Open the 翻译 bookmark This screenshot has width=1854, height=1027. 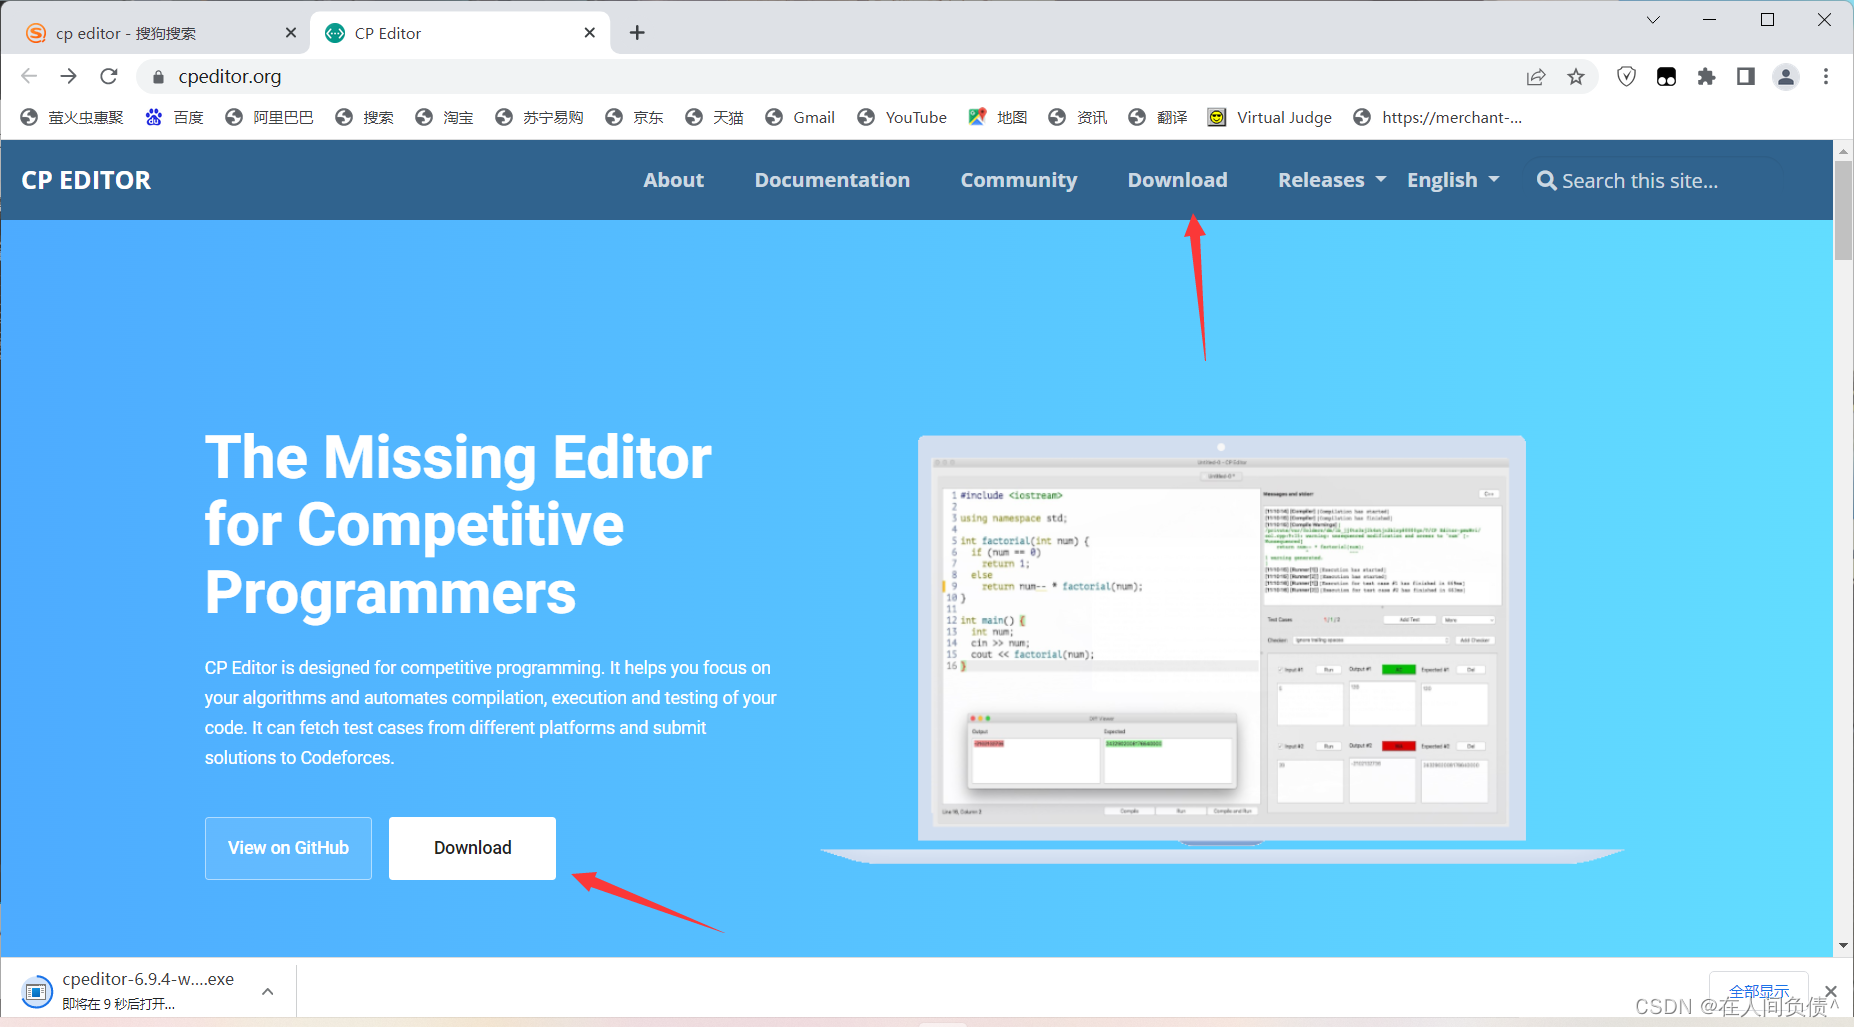click(1158, 117)
